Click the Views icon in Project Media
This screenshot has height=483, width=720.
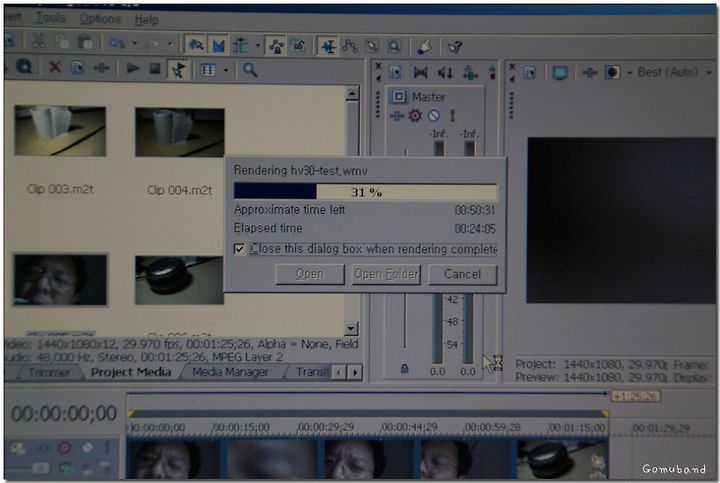pyautogui.click(x=208, y=70)
